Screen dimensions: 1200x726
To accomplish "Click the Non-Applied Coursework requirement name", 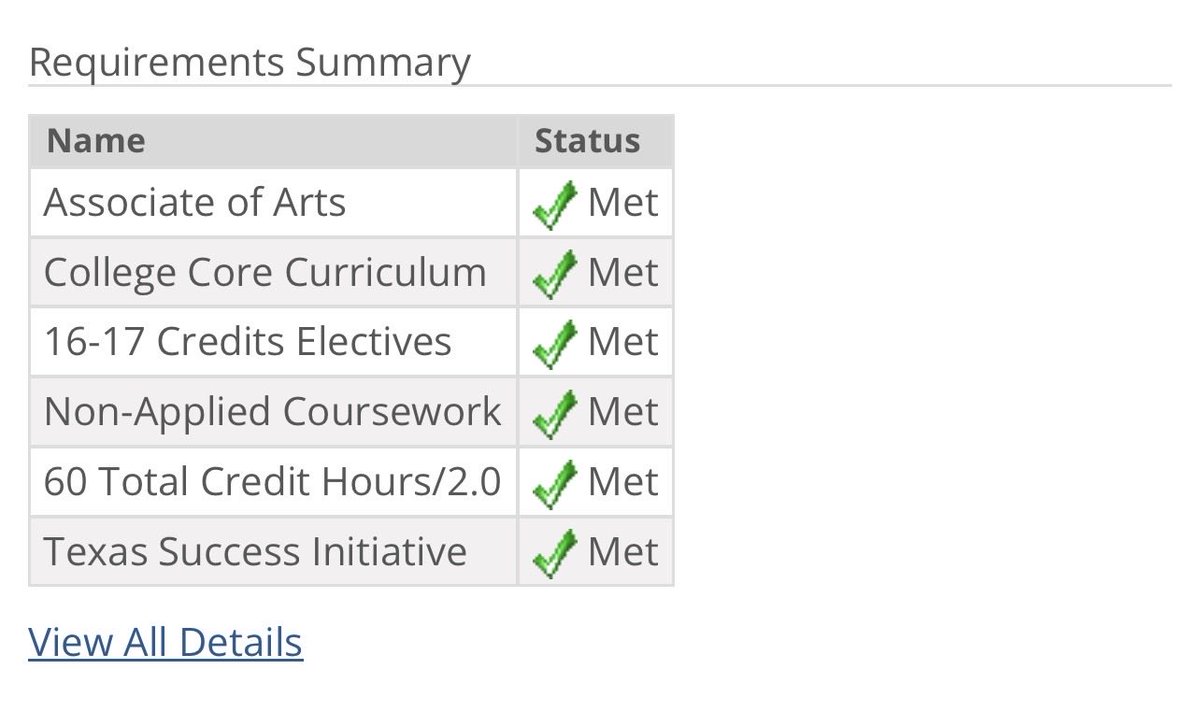I will (273, 413).
